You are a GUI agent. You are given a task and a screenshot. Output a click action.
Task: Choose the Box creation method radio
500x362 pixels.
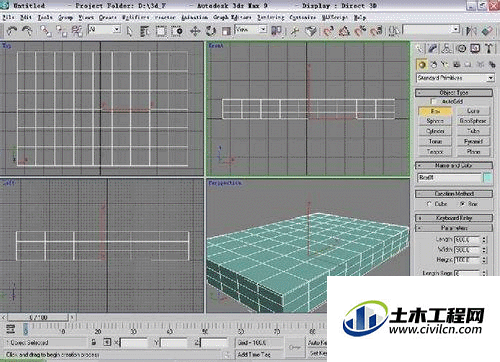(463, 204)
